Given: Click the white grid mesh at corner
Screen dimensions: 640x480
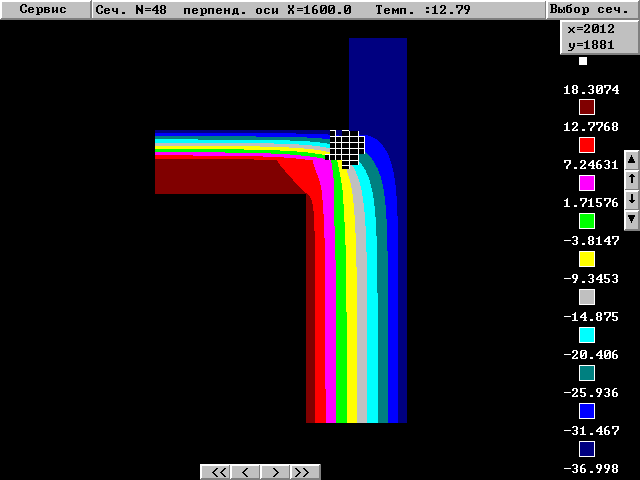Looking at the screenshot, I should (345, 149).
